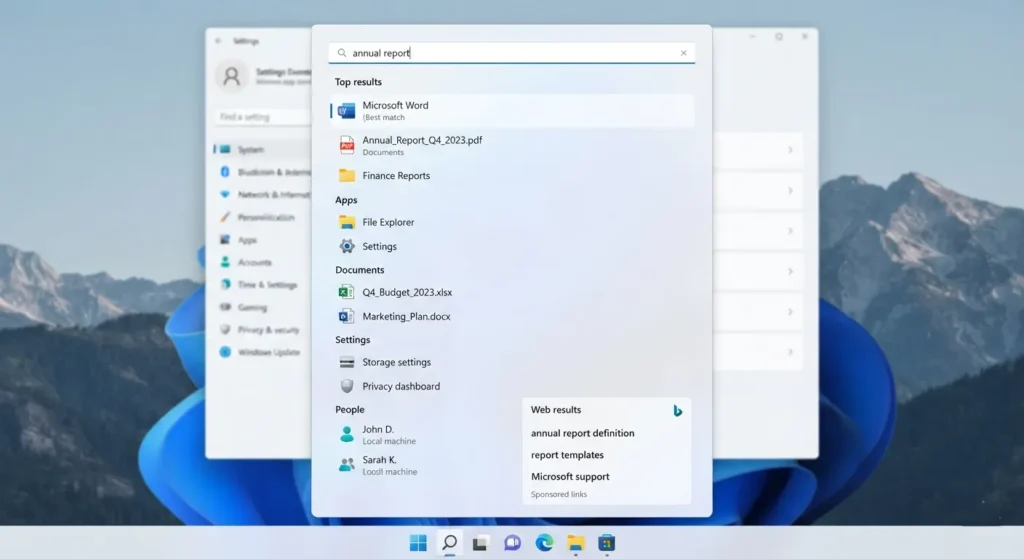Click the back arrow in Settings window
This screenshot has width=1024, height=559.
pyautogui.click(x=218, y=40)
